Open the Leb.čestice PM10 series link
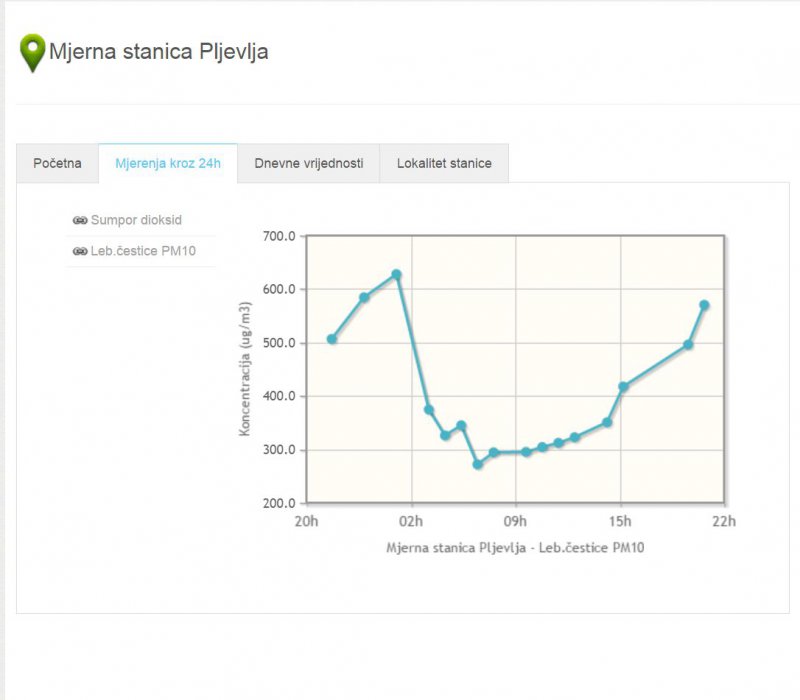 tap(143, 251)
